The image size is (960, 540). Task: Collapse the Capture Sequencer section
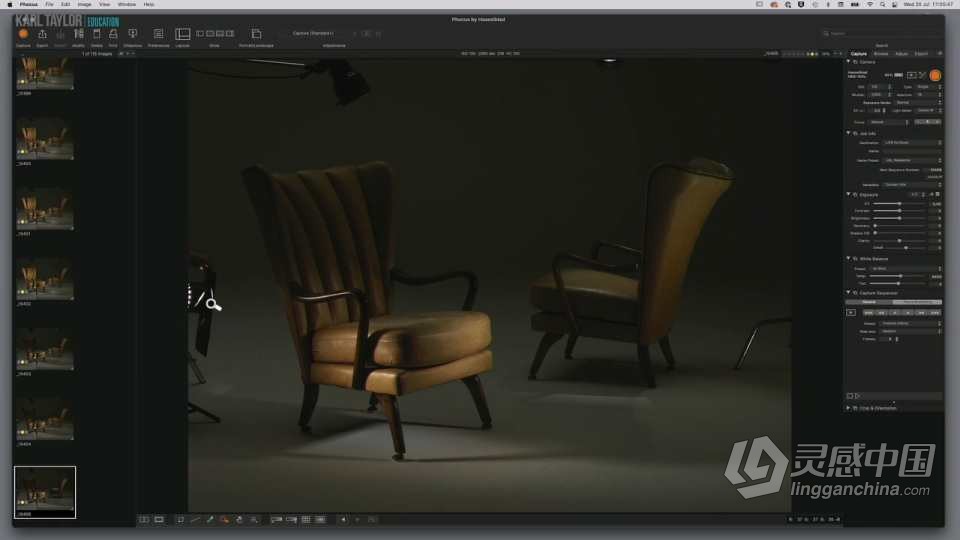[849, 293]
